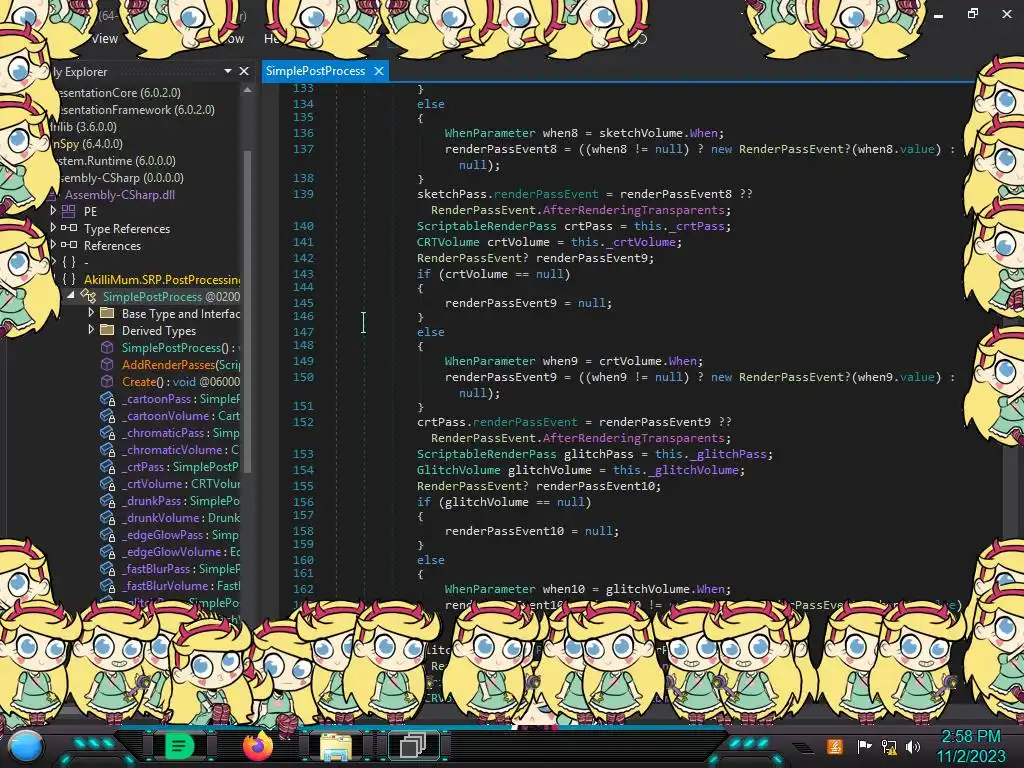Follow the GlitchVolume type on line 154
Image resolution: width=1024 pixels, height=768 pixels.
point(458,470)
